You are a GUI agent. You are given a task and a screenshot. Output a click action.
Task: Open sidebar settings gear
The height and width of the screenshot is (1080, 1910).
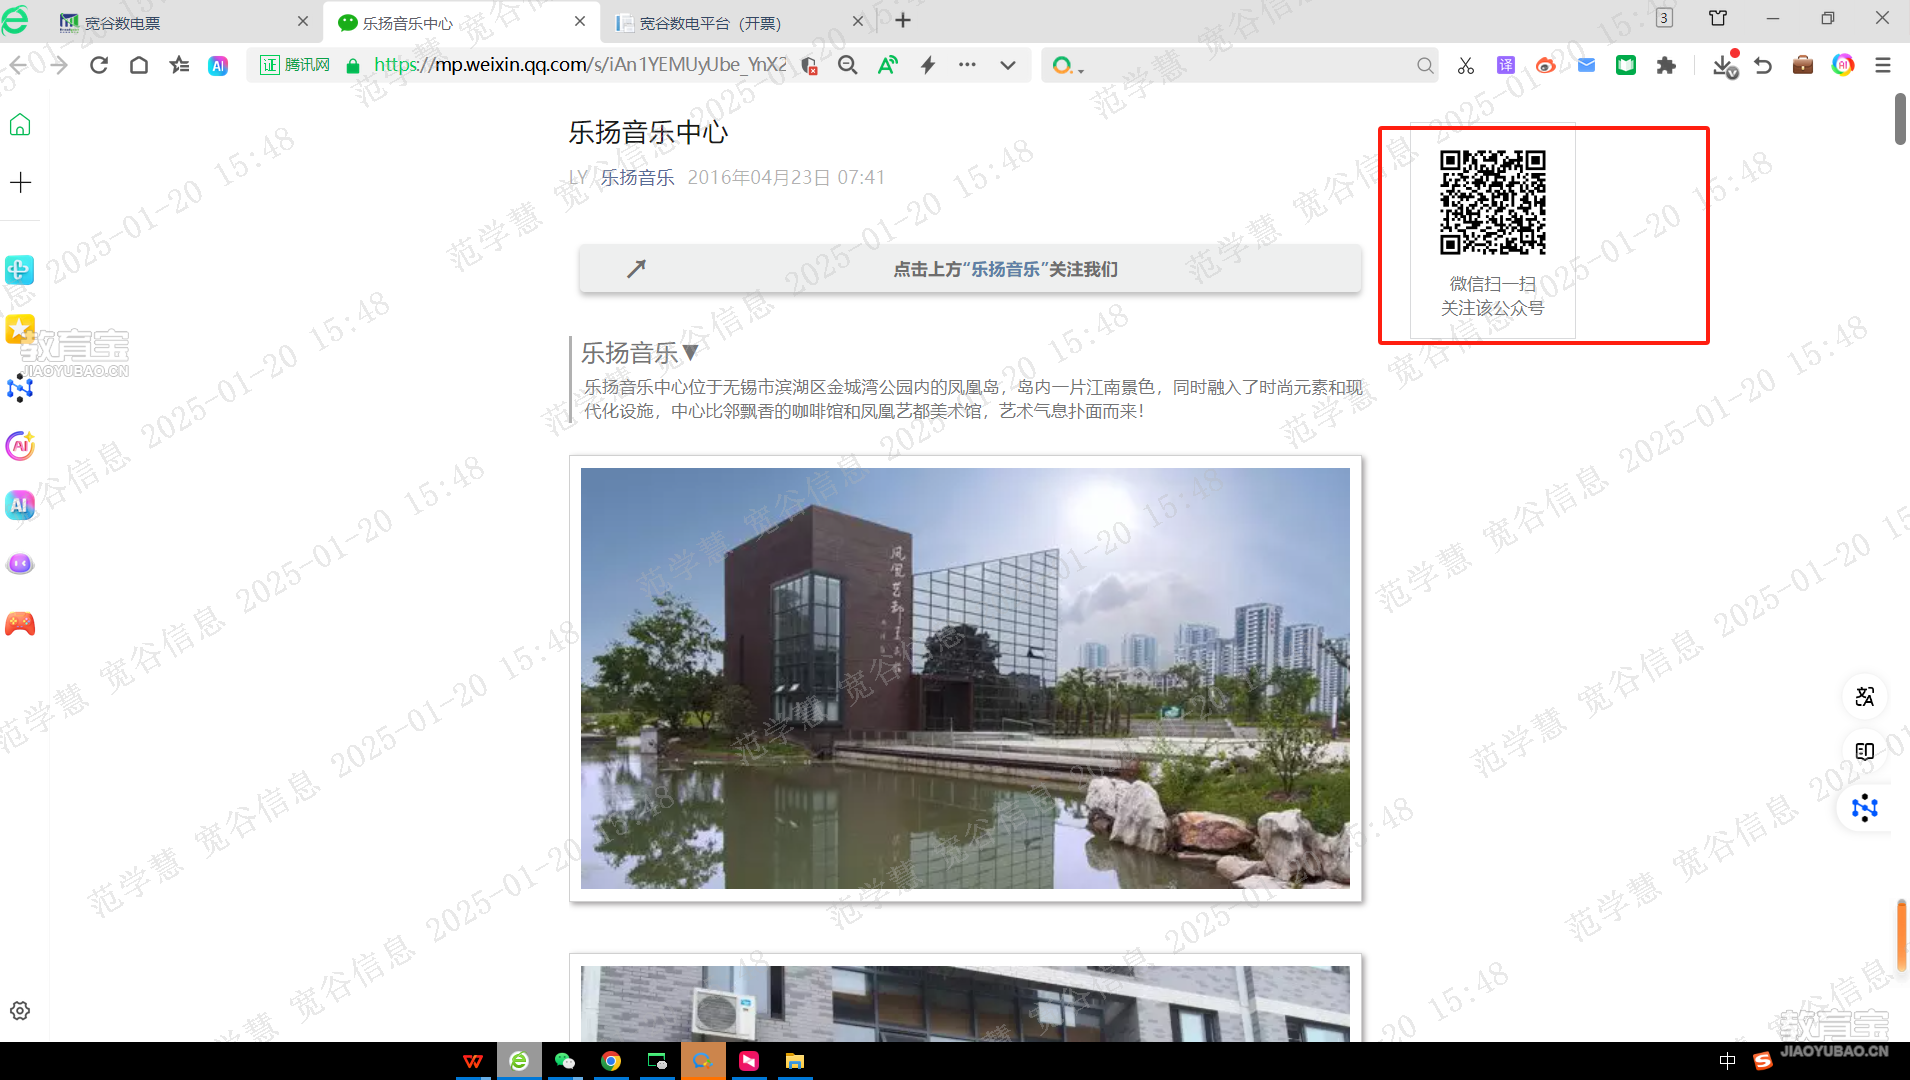pyautogui.click(x=20, y=1011)
